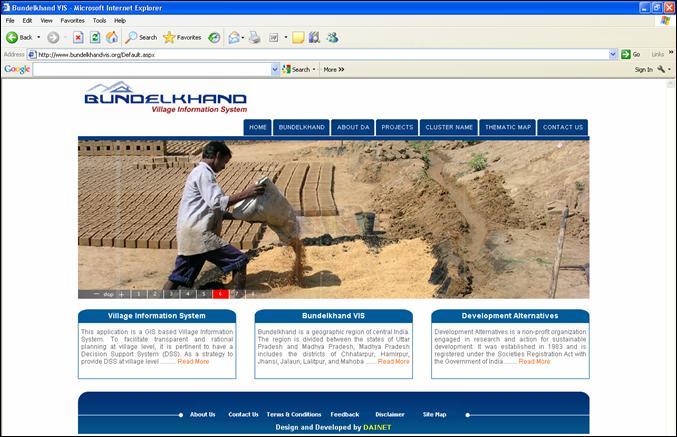Open the Search pane magnifier icon

[131, 38]
